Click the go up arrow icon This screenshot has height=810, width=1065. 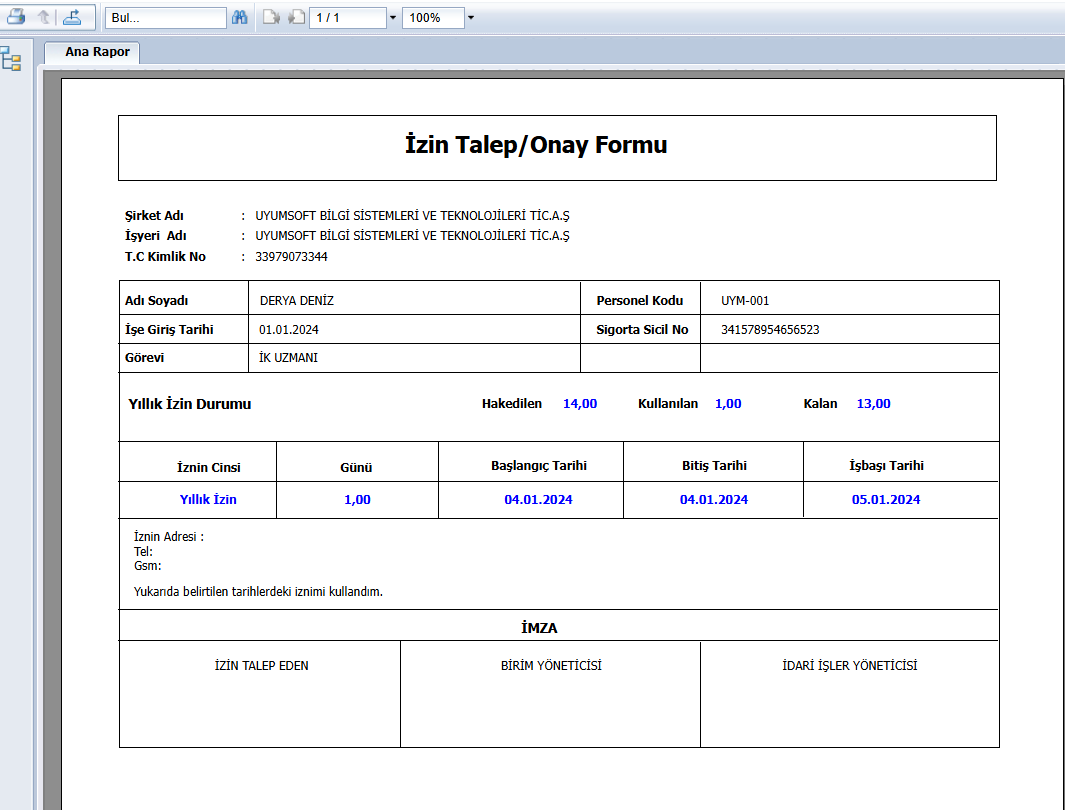(44, 16)
